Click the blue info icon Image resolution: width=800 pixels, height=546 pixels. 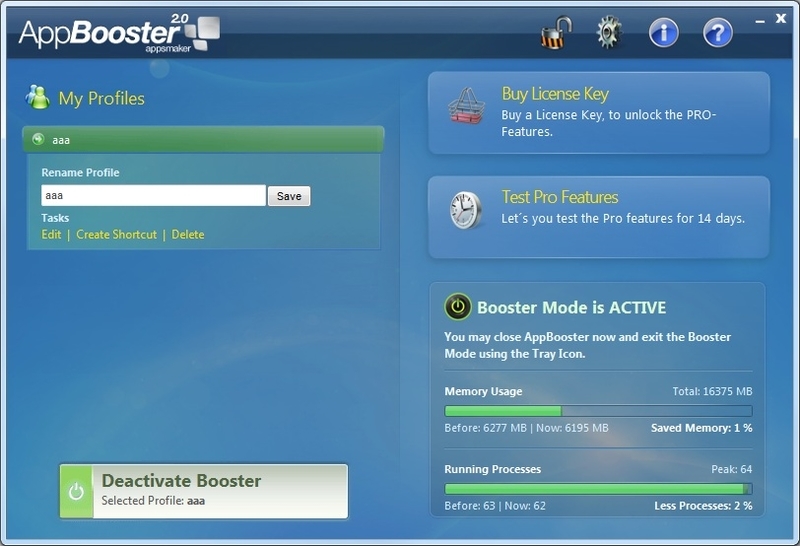tap(664, 33)
